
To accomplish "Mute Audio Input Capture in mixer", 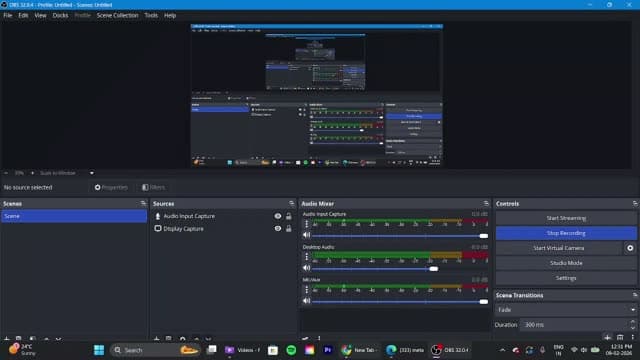I will pyautogui.click(x=307, y=235).
